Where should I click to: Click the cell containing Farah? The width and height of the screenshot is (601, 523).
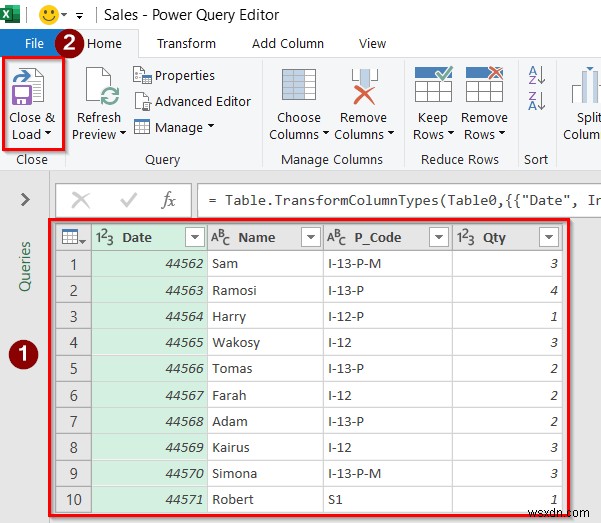pyautogui.click(x=265, y=395)
